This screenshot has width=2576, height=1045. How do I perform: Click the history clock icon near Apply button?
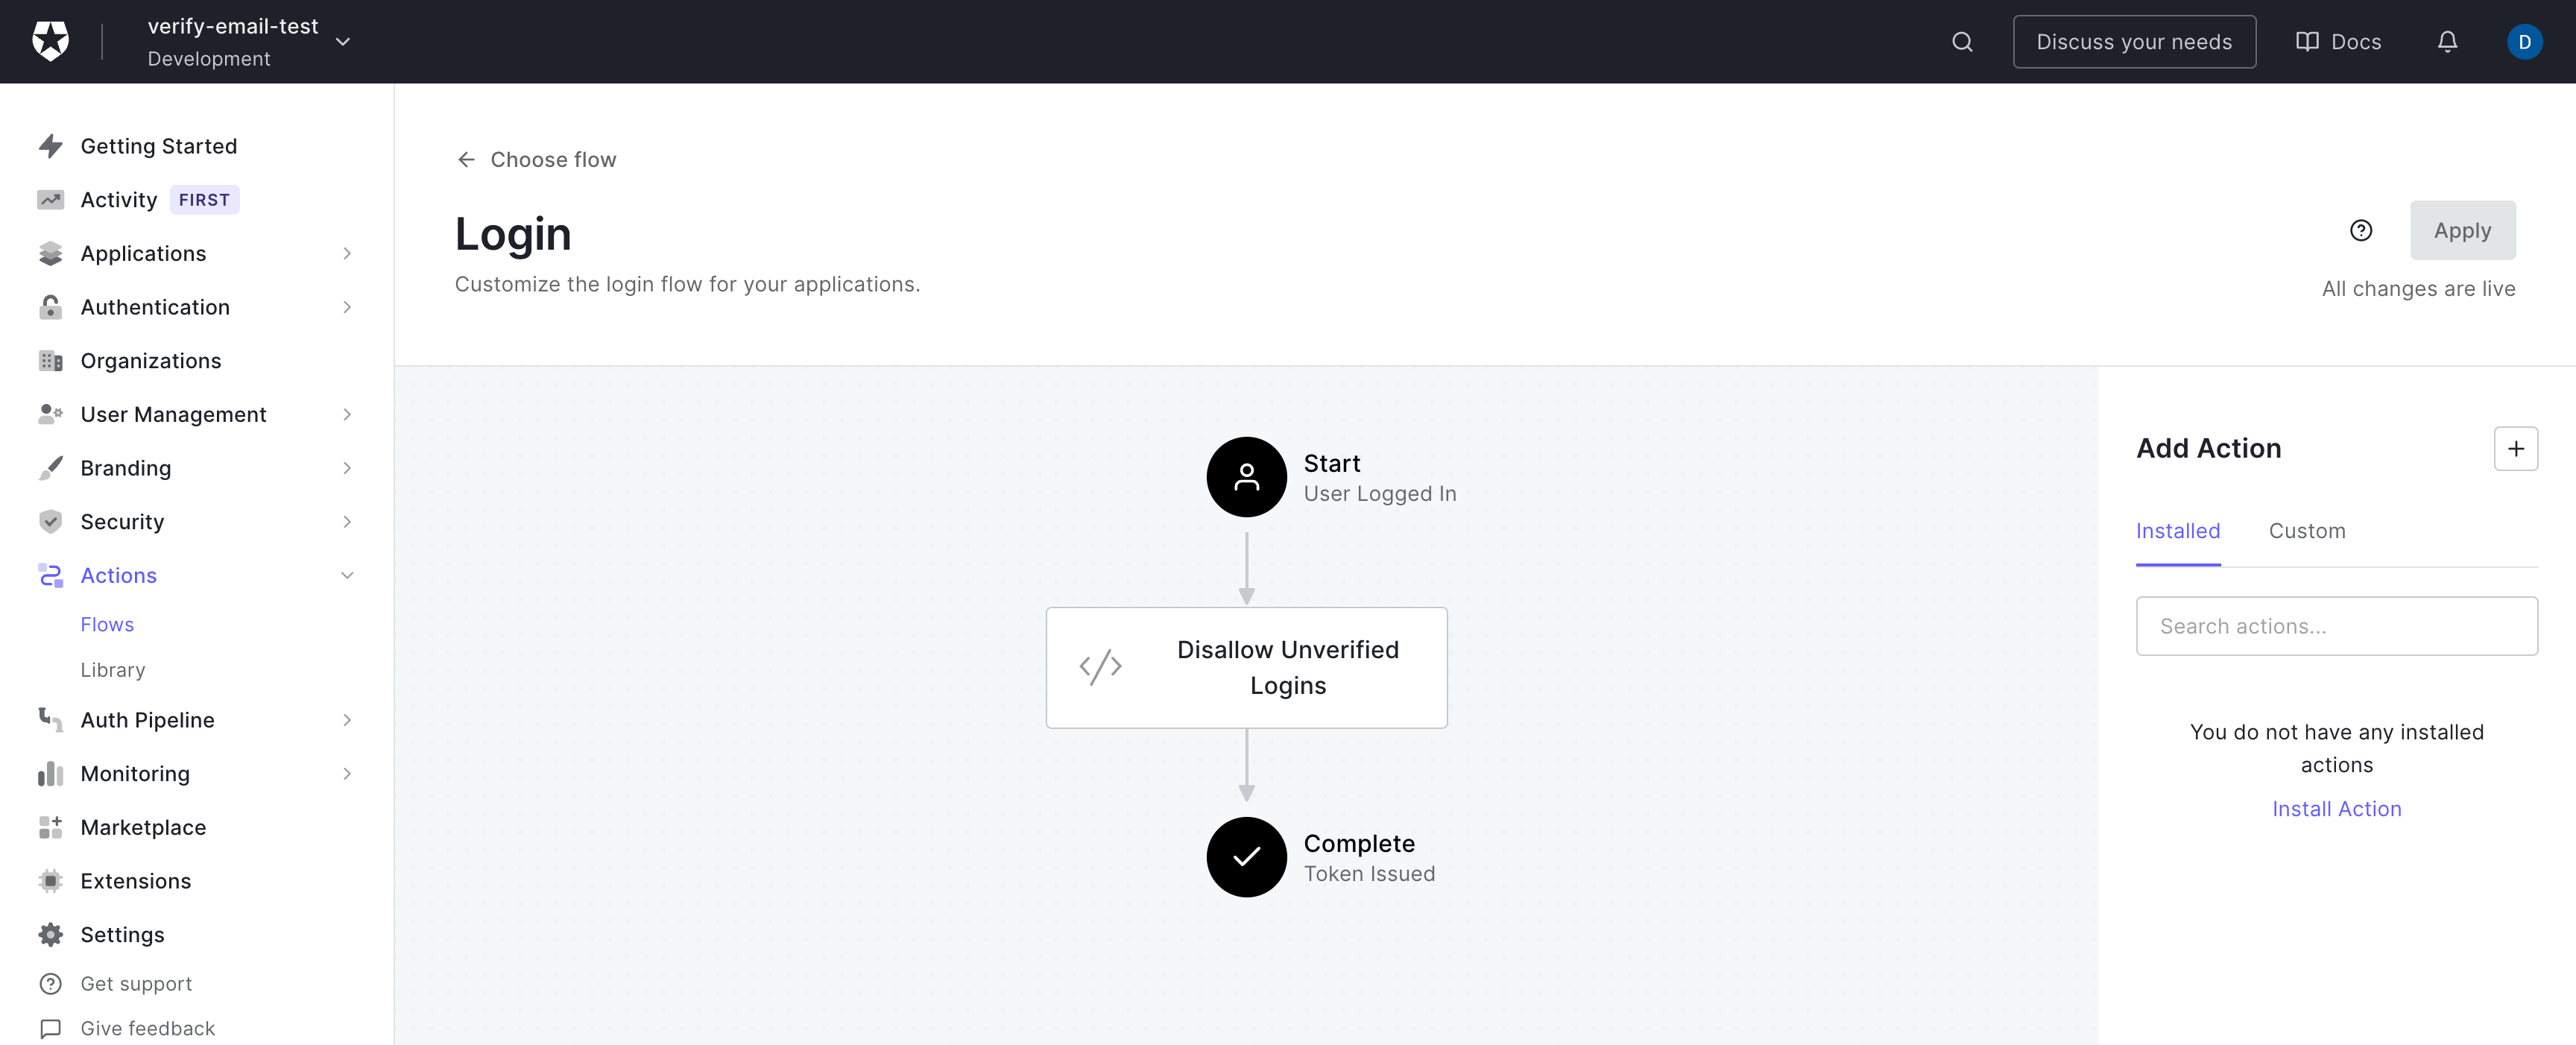pyautogui.click(x=2361, y=230)
